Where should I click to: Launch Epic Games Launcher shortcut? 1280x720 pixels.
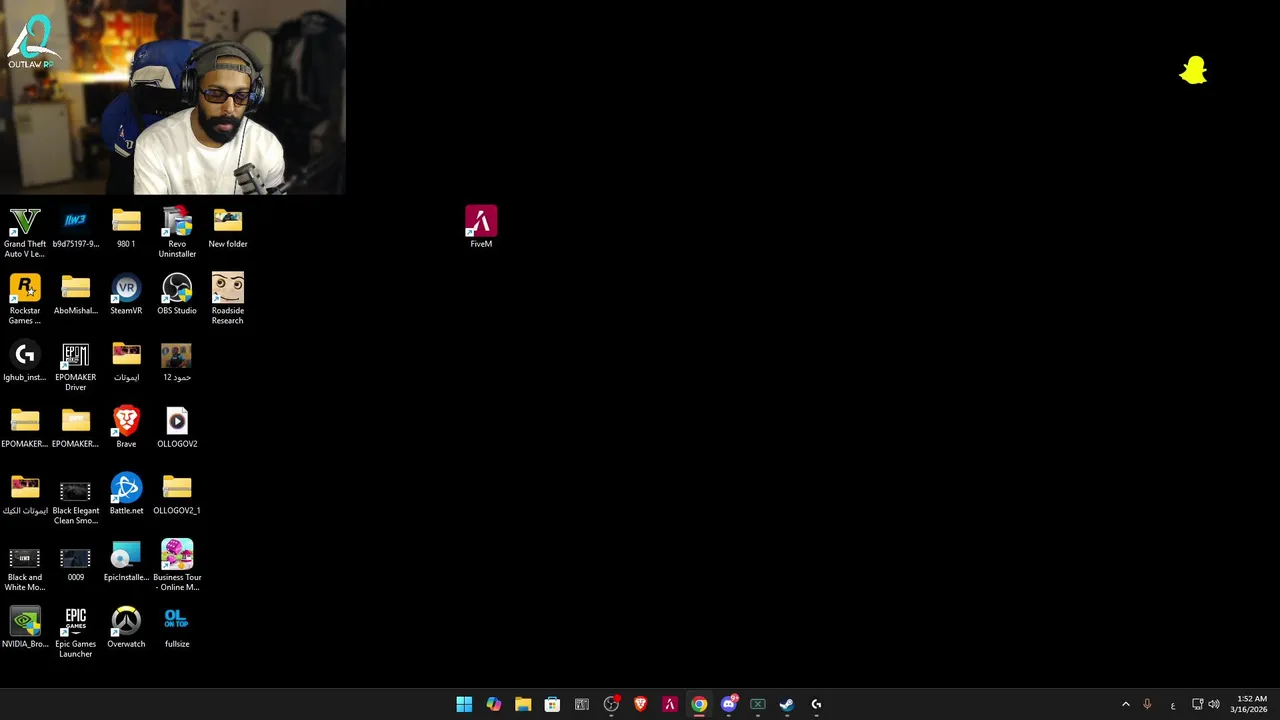pos(76,632)
